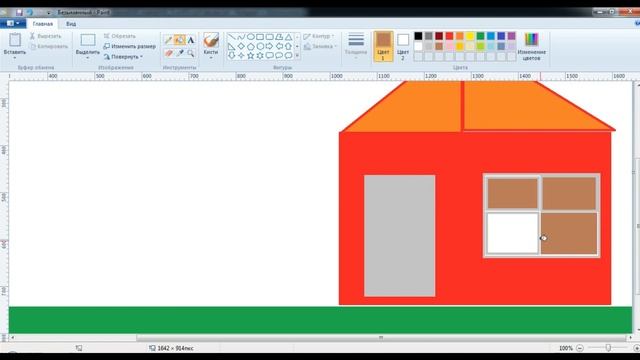Open the shape Fill (Заливка) dropdown
Screen dimensions: 640x360
coord(320,47)
